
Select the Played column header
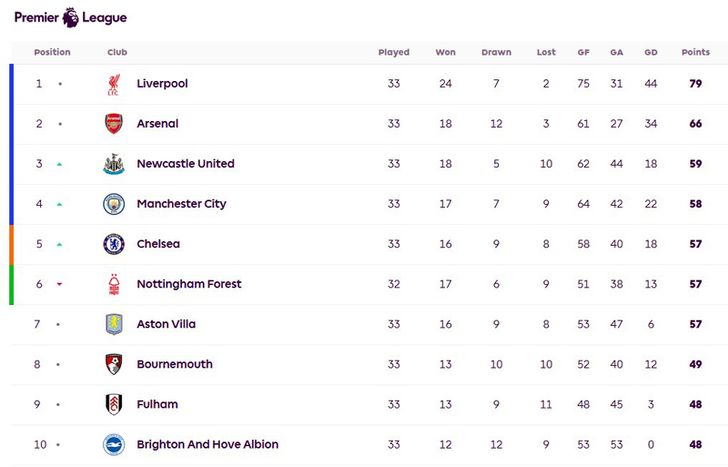click(x=394, y=52)
